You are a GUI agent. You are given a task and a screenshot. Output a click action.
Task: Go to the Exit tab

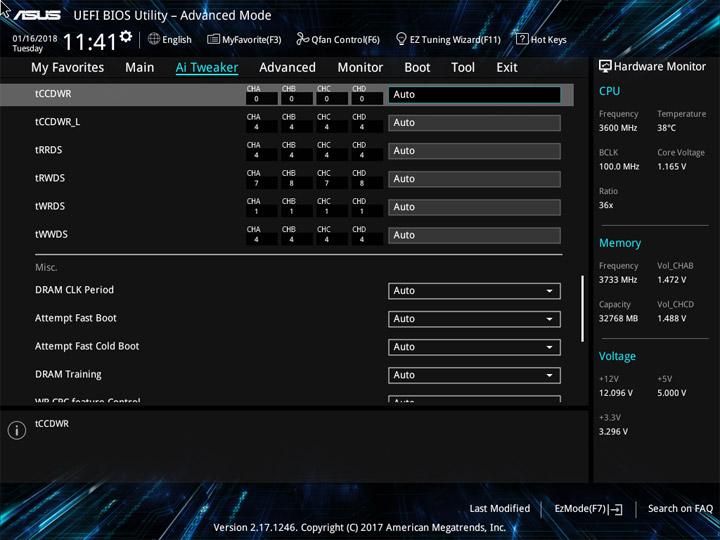pos(507,68)
